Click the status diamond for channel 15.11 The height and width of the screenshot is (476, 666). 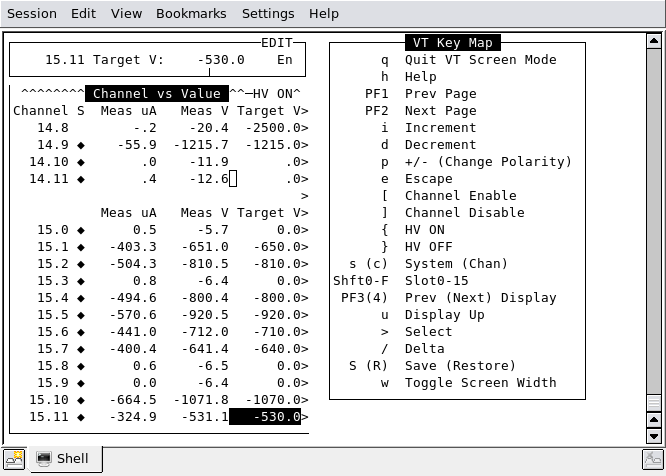pos(81,417)
